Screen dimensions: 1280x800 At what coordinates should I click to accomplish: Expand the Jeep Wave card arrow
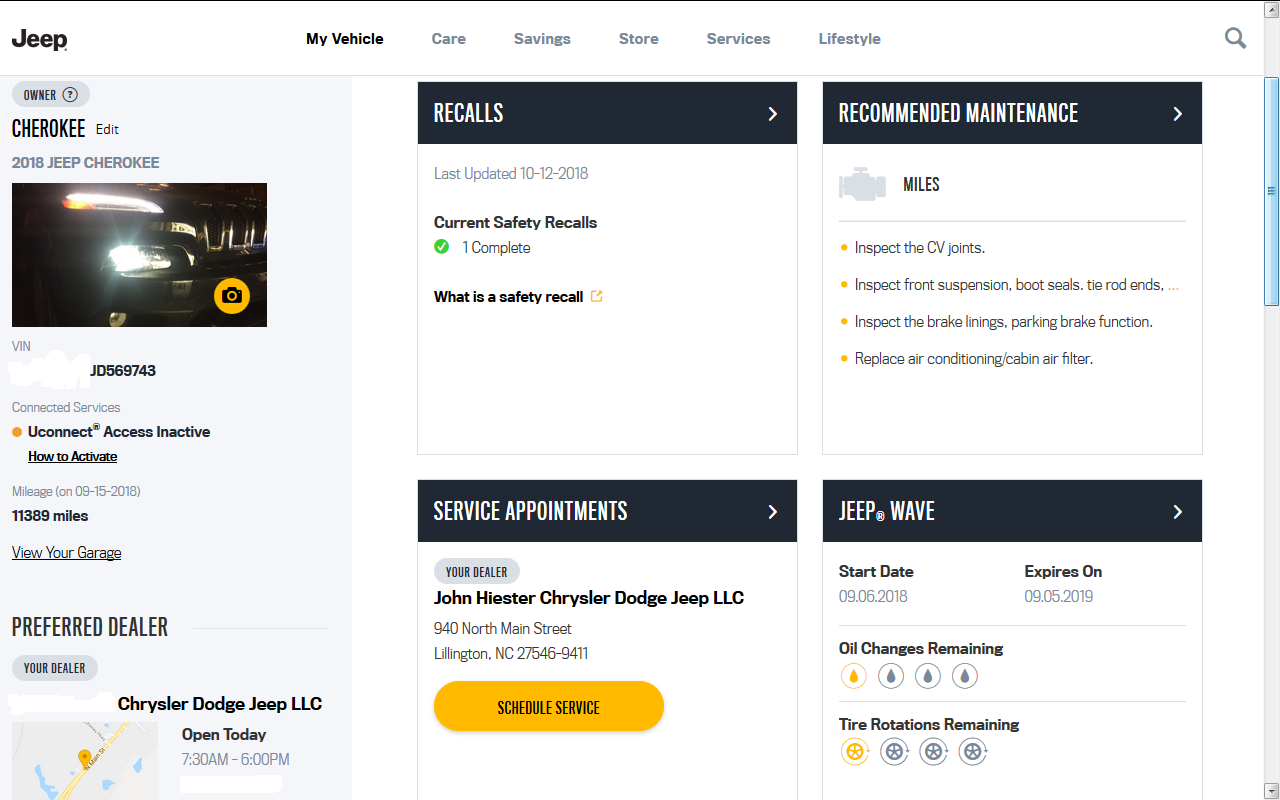tap(1177, 511)
